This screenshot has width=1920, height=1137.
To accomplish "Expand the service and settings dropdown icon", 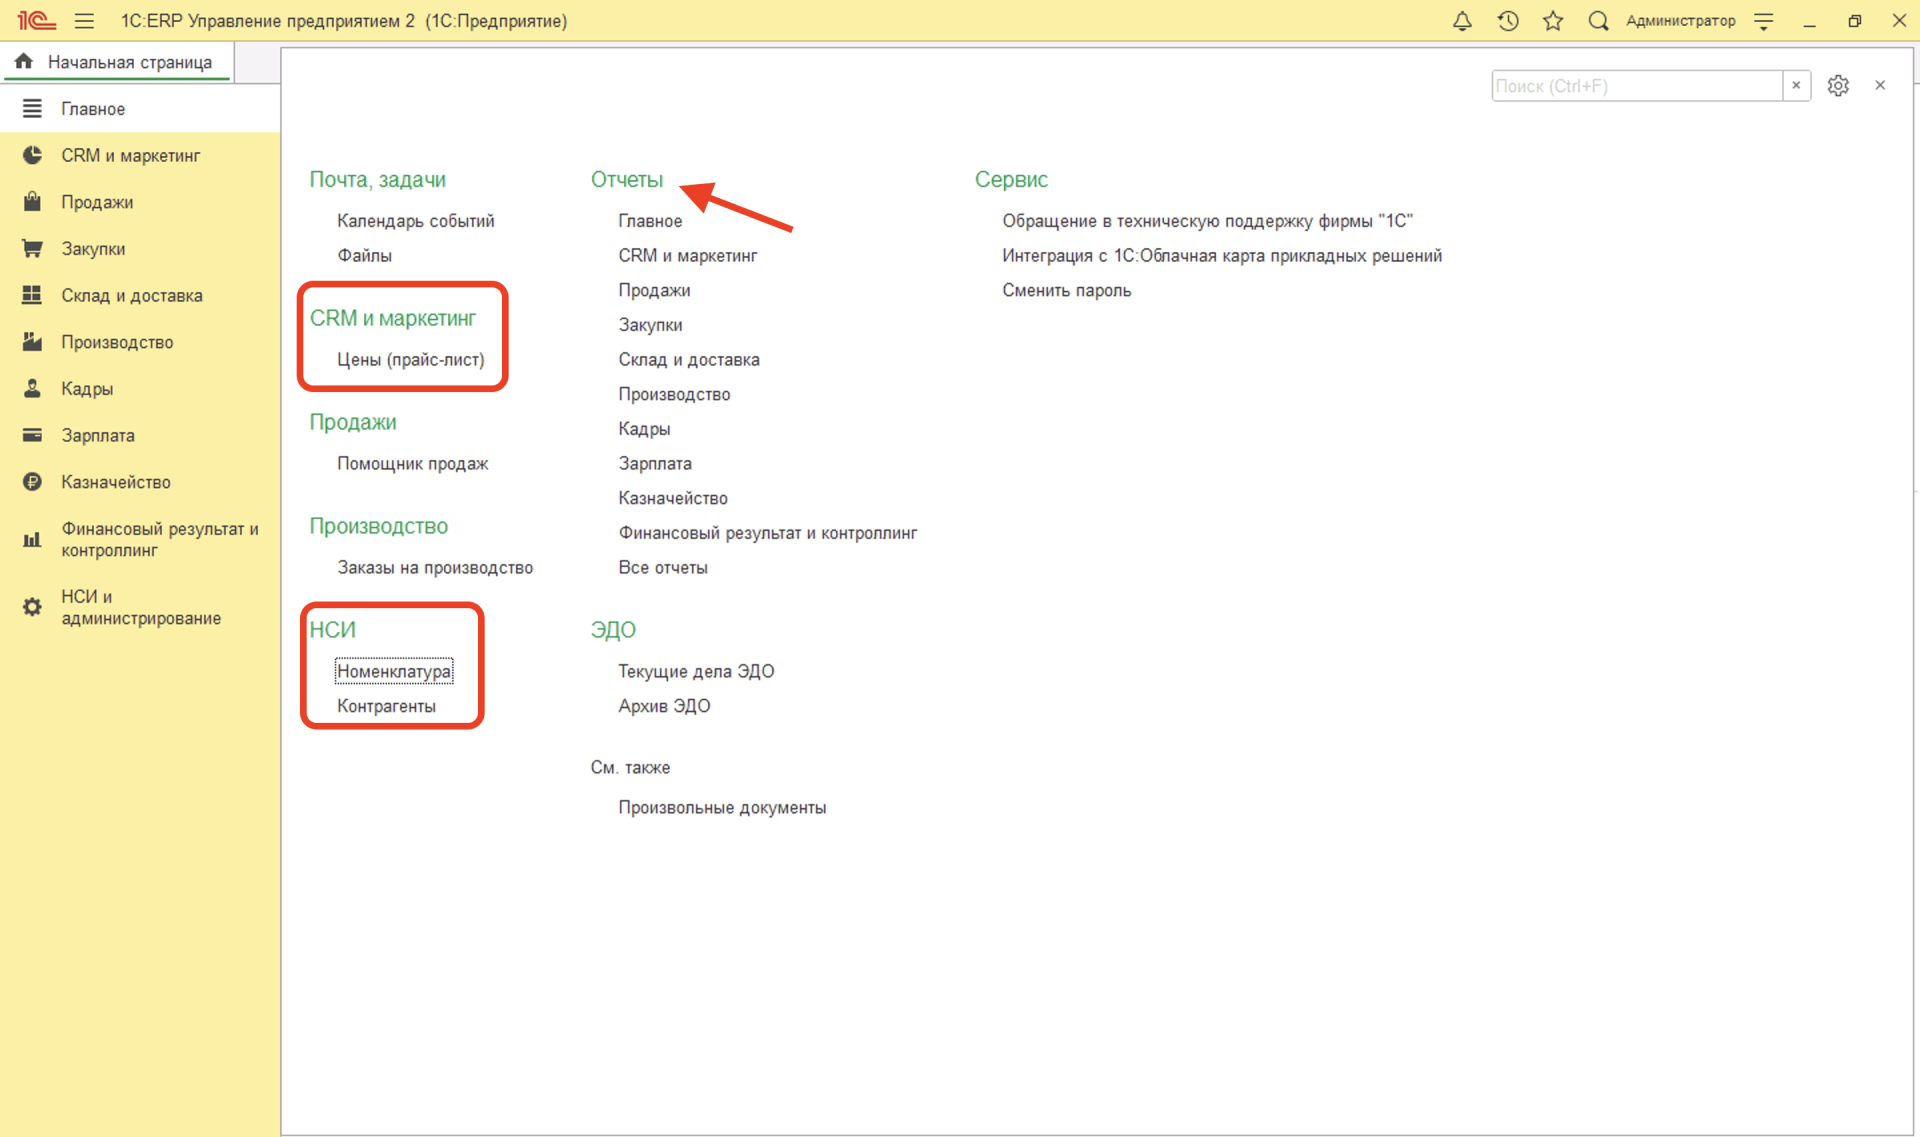I will [x=1764, y=21].
